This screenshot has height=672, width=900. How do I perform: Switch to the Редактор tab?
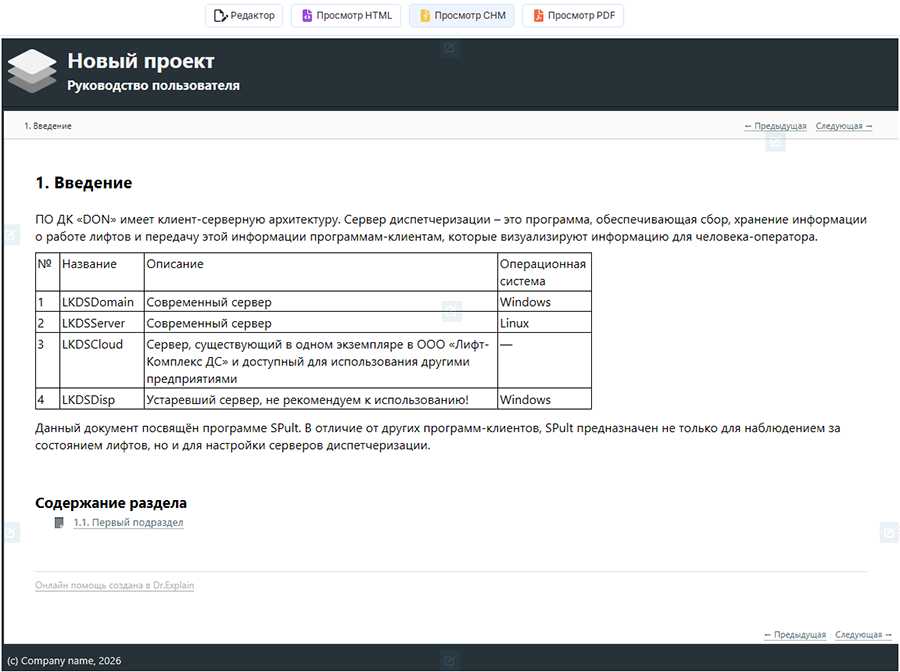click(x=244, y=15)
